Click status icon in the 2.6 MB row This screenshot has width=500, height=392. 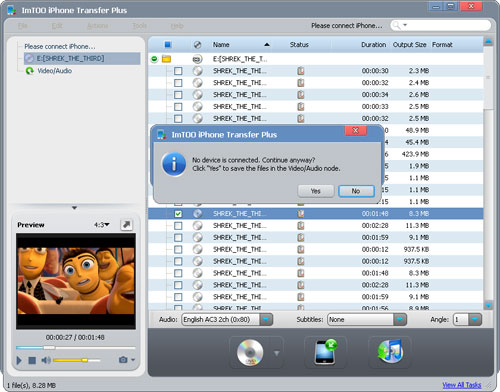pyautogui.click(x=301, y=95)
